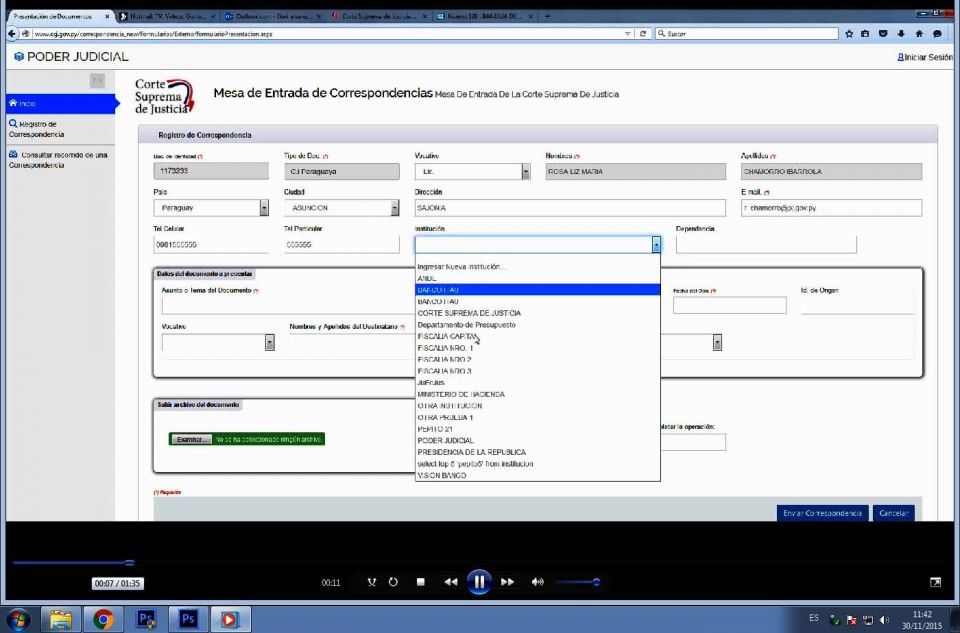Select ANDE from the institution list
960x633 pixels.
point(538,279)
